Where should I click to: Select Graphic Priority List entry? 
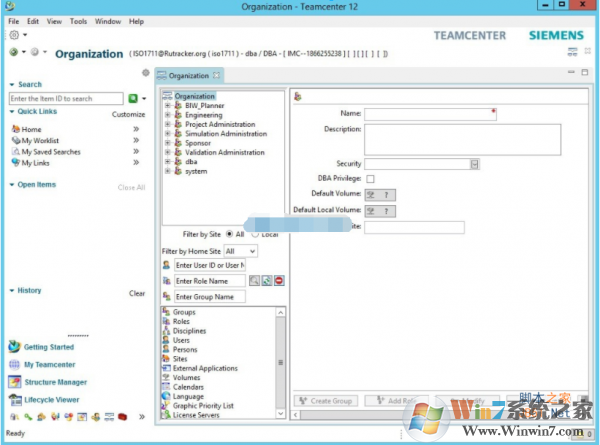pos(203,406)
